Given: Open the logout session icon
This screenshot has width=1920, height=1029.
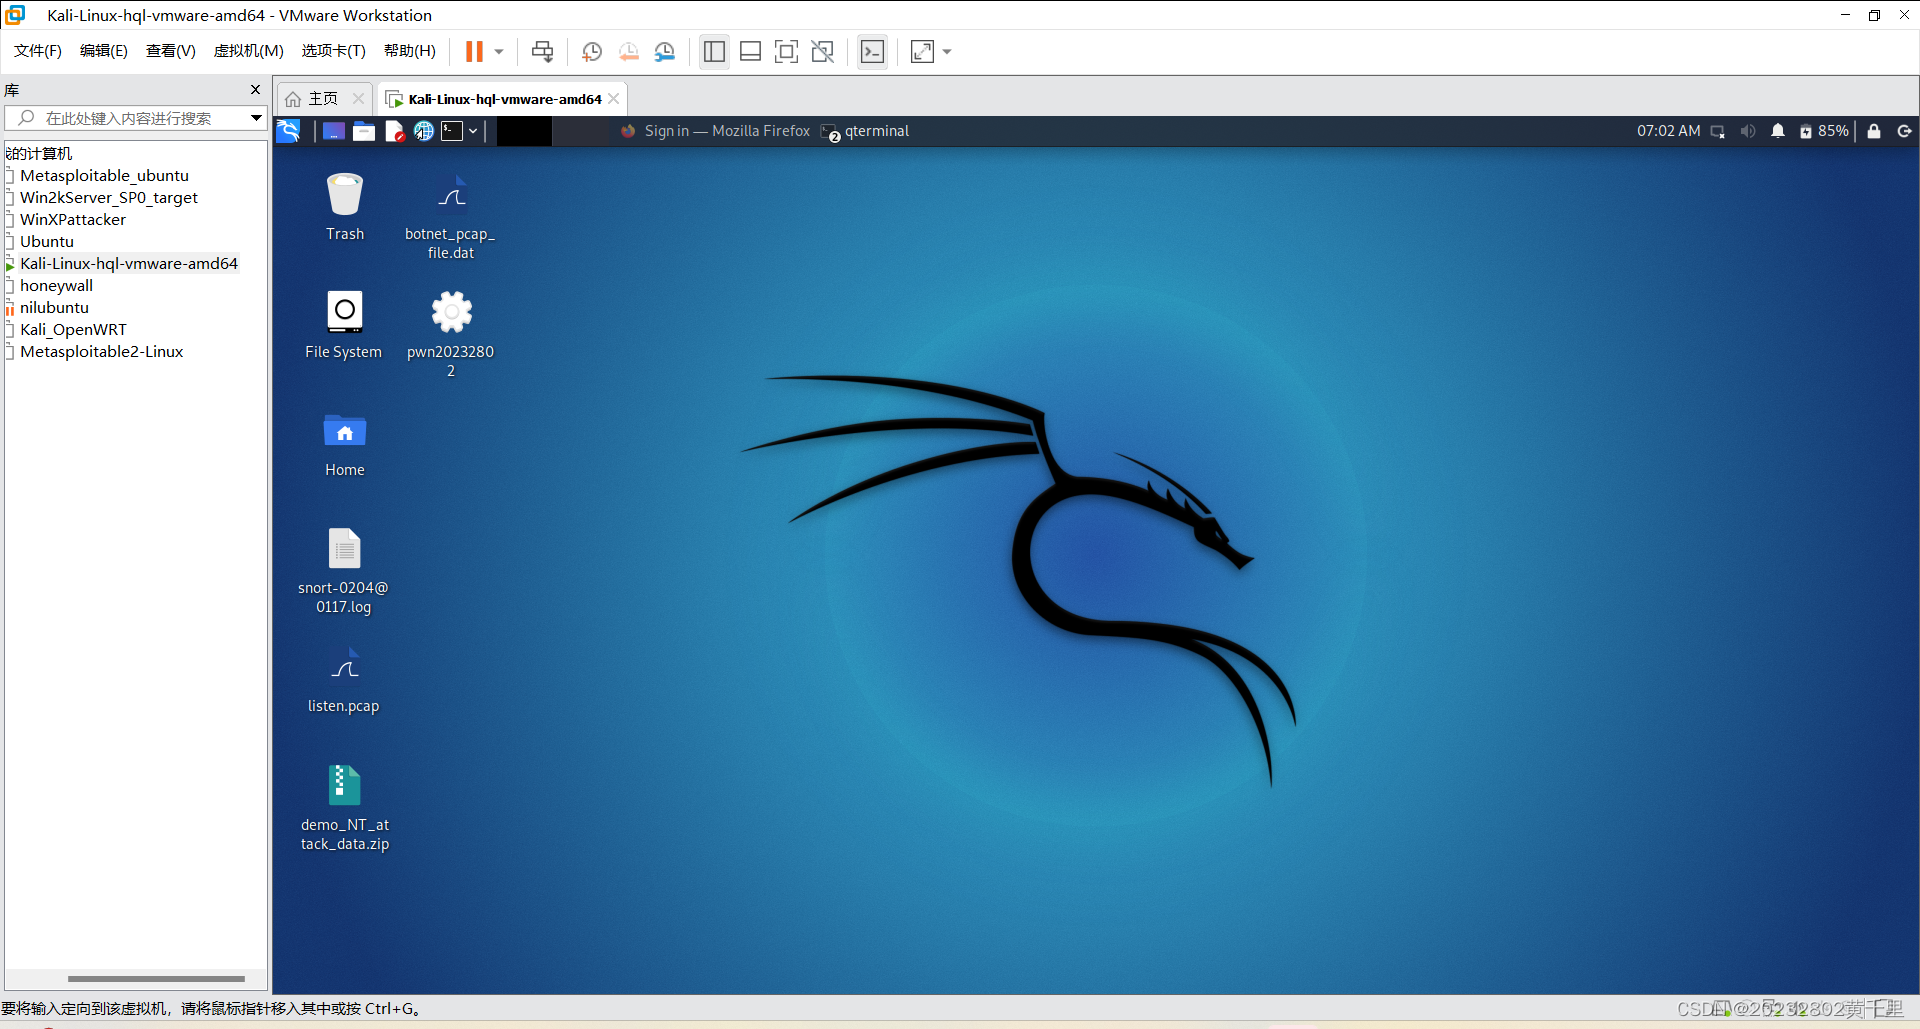Looking at the screenshot, I should coord(1904,131).
